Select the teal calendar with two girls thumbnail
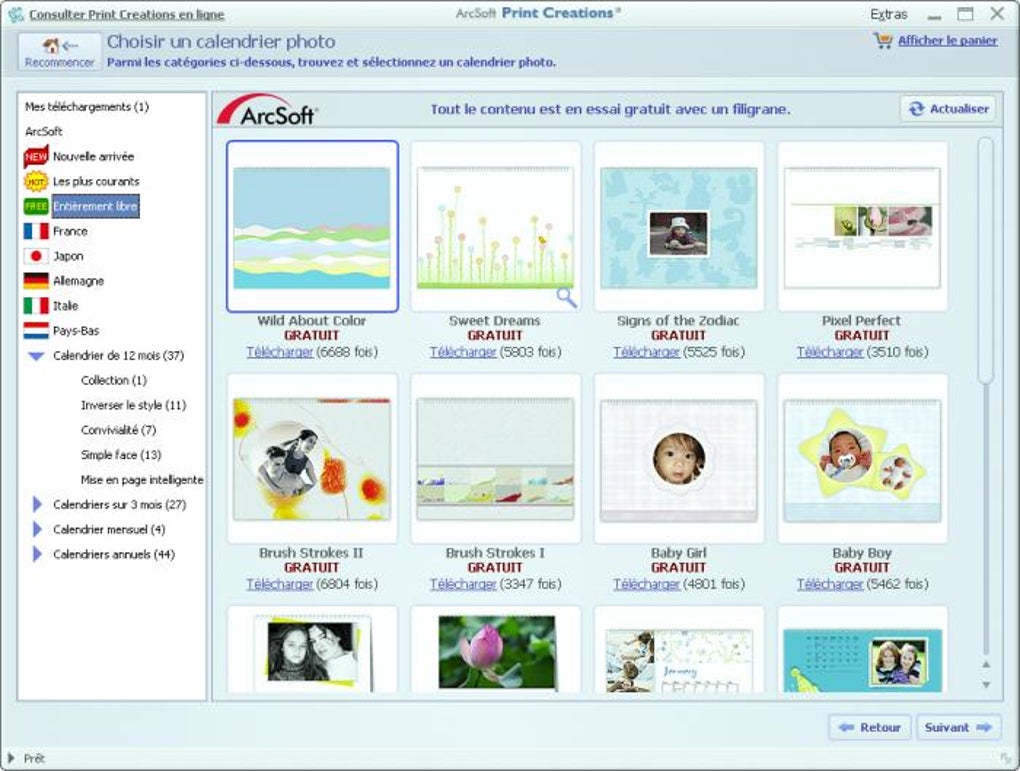The image size is (1020, 771). tap(863, 649)
